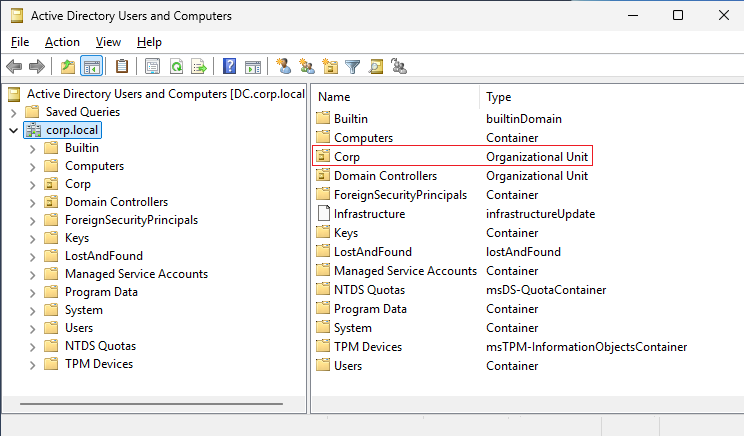Image resolution: width=744 pixels, height=436 pixels.
Task: Open Properties via the toolbar icon
Action: (152, 66)
